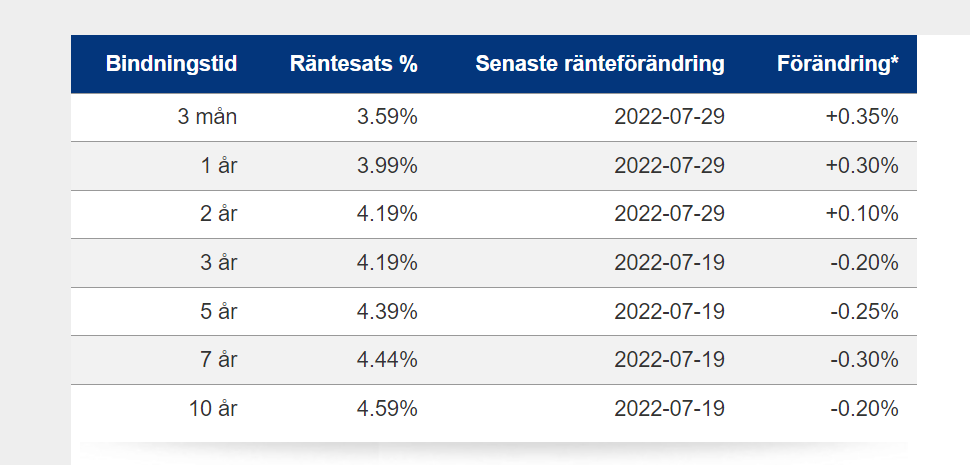Click the date in the 3 mån row
The height and width of the screenshot is (465, 970).
click(669, 116)
